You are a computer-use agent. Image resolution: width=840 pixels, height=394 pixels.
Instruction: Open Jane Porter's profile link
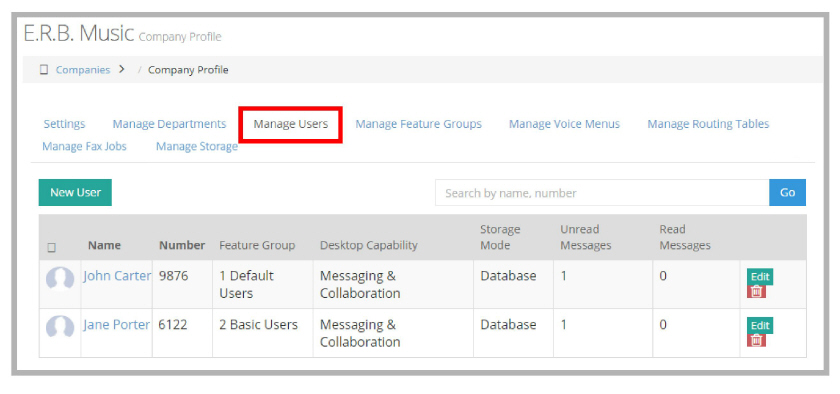pyautogui.click(x=116, y=324)
